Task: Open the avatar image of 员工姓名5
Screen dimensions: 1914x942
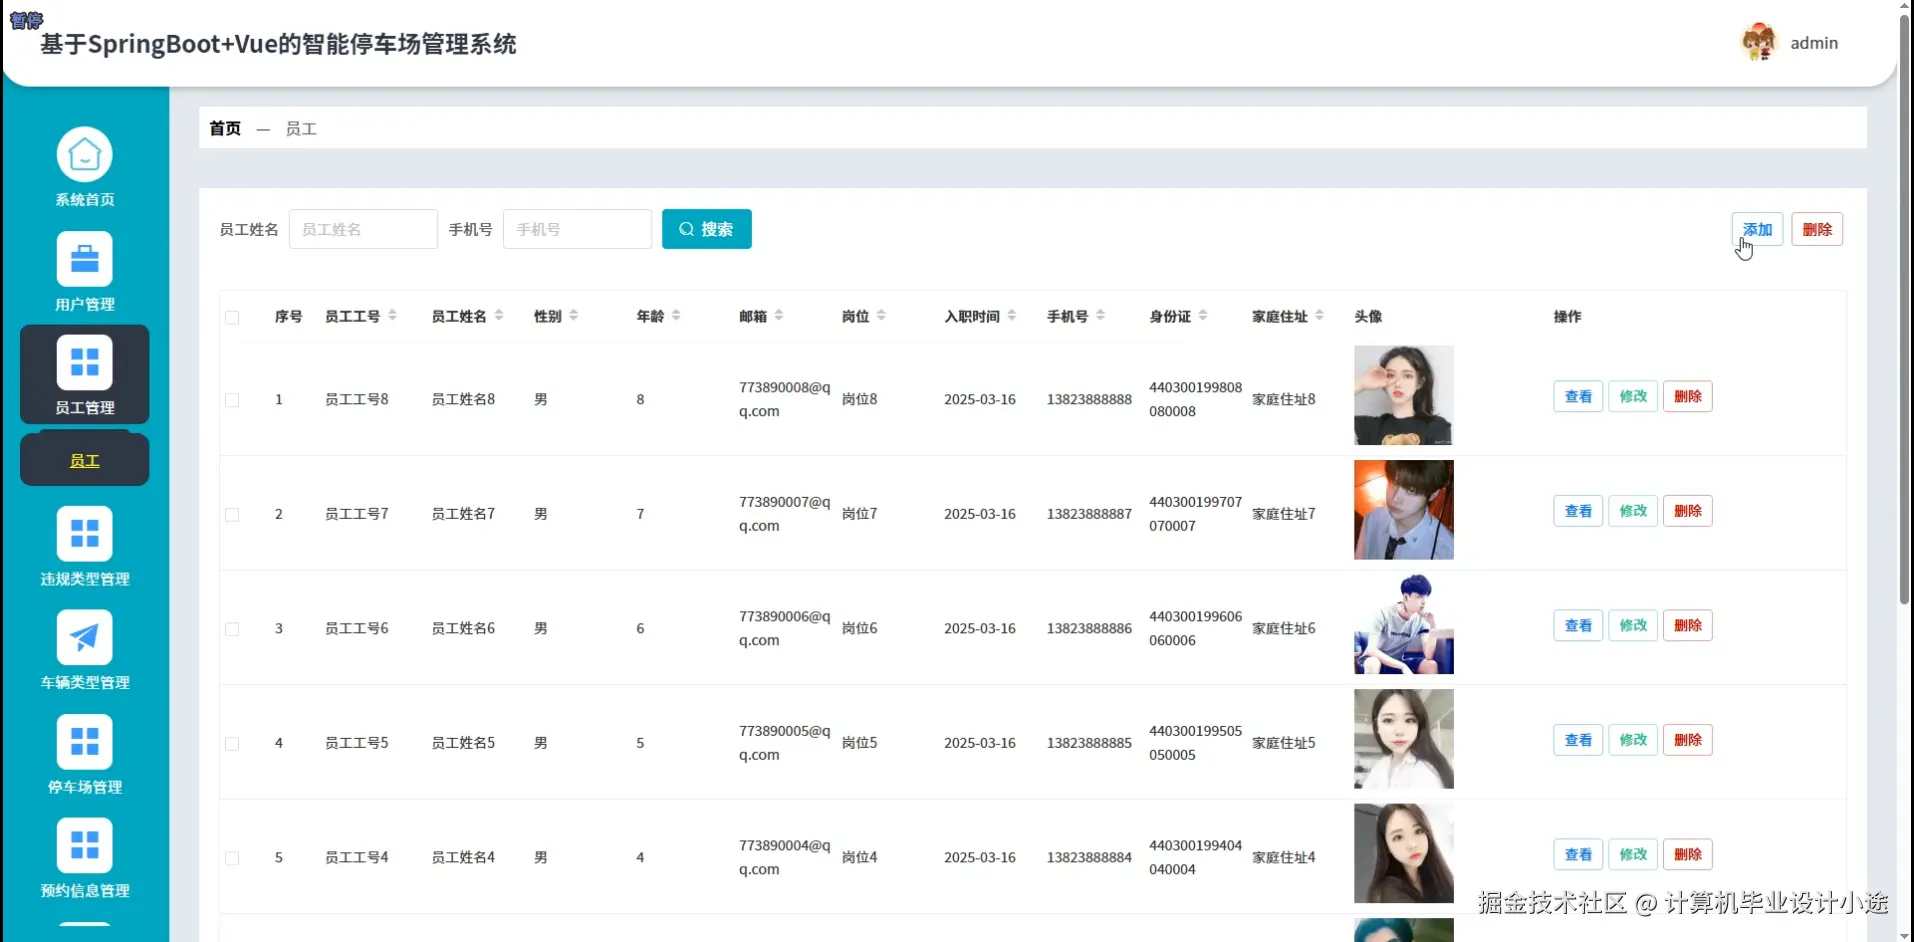Action: pos(1403,739)
